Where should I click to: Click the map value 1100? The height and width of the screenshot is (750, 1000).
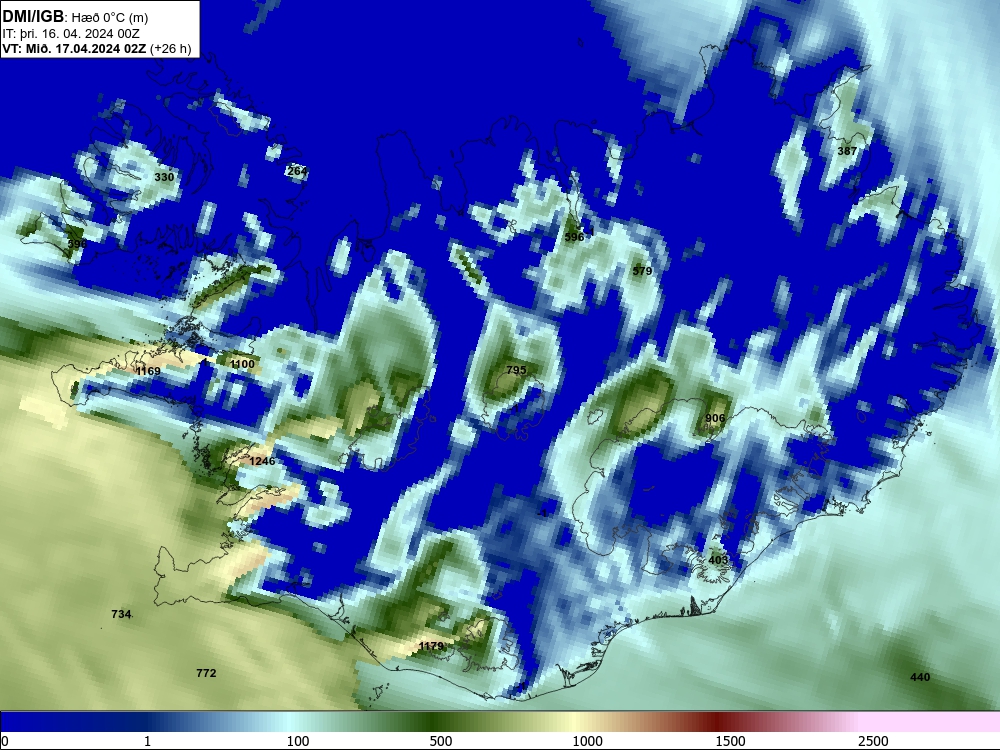[242, 364]
